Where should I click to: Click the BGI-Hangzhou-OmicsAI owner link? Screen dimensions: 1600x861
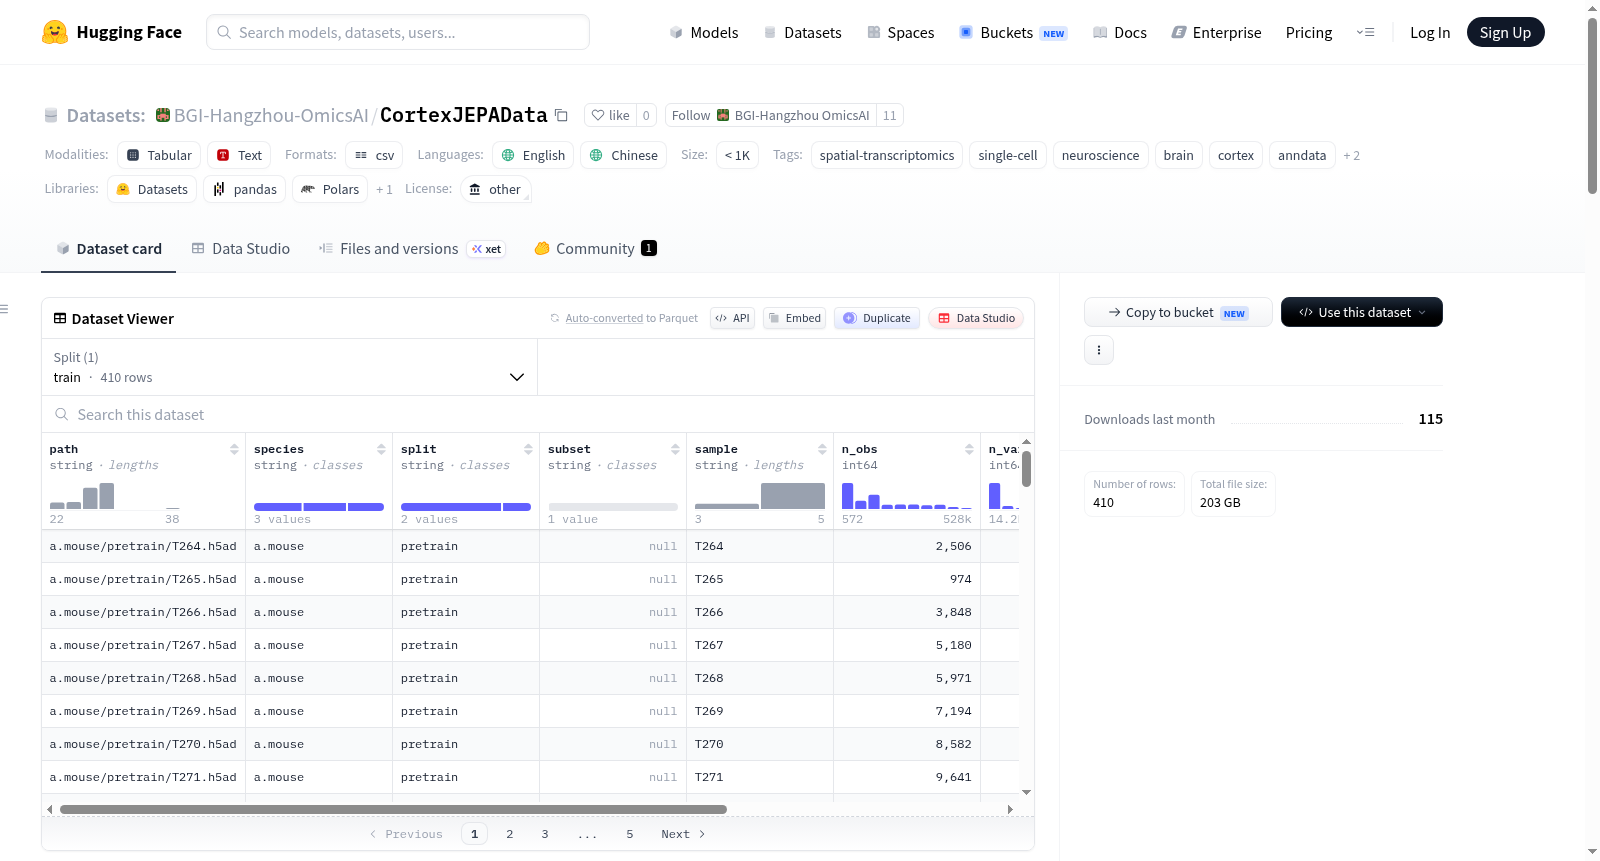[x=271, y=115]
